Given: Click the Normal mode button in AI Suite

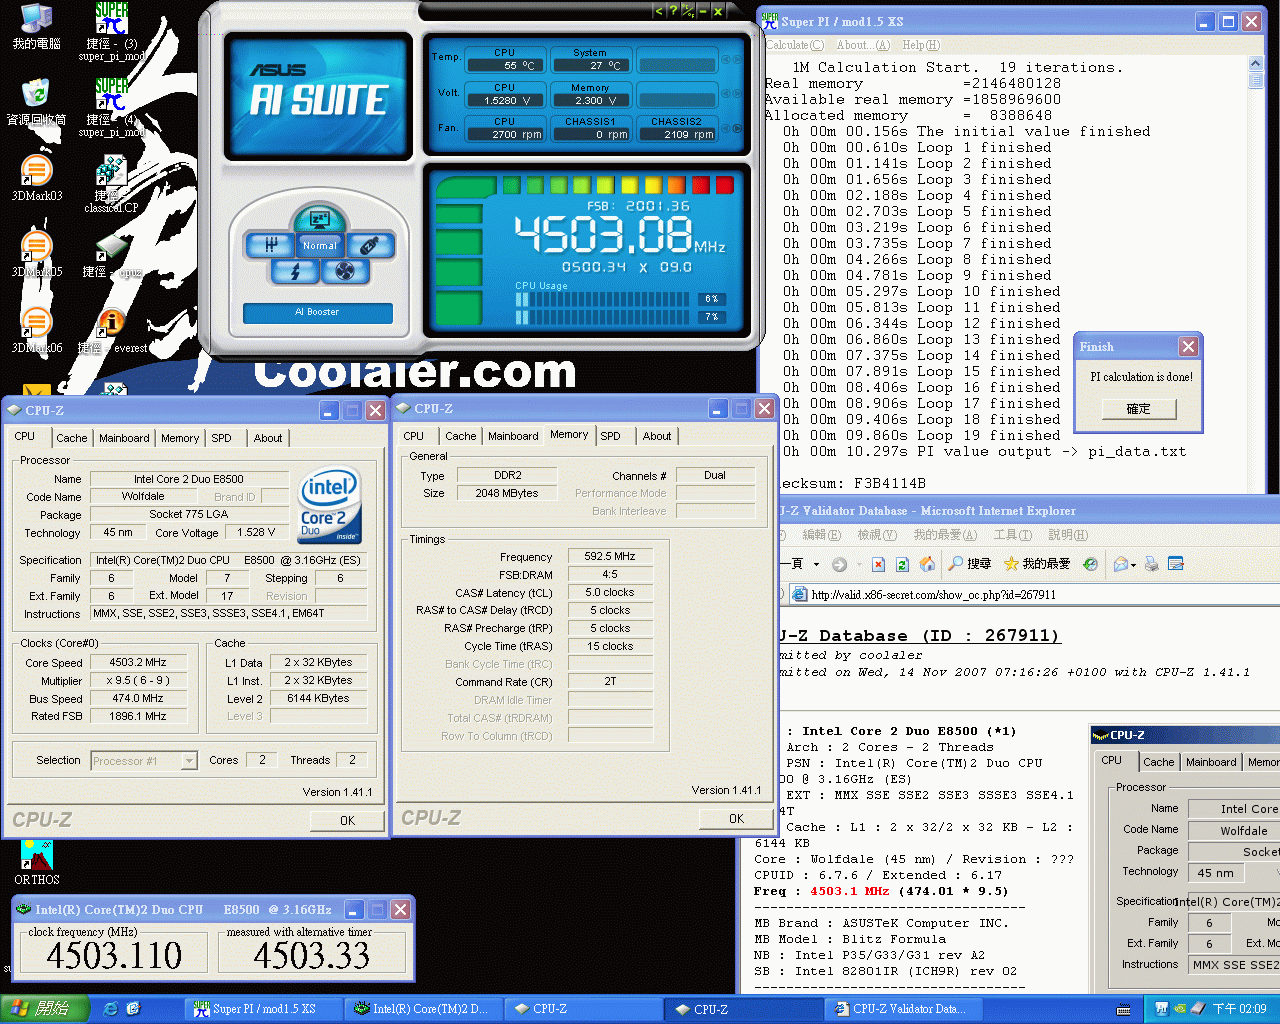Looking at the screenshot, I should click(320, 245).
